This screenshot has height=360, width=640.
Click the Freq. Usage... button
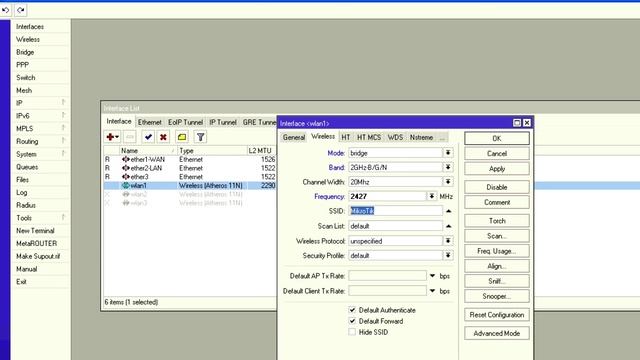point(497,251)
